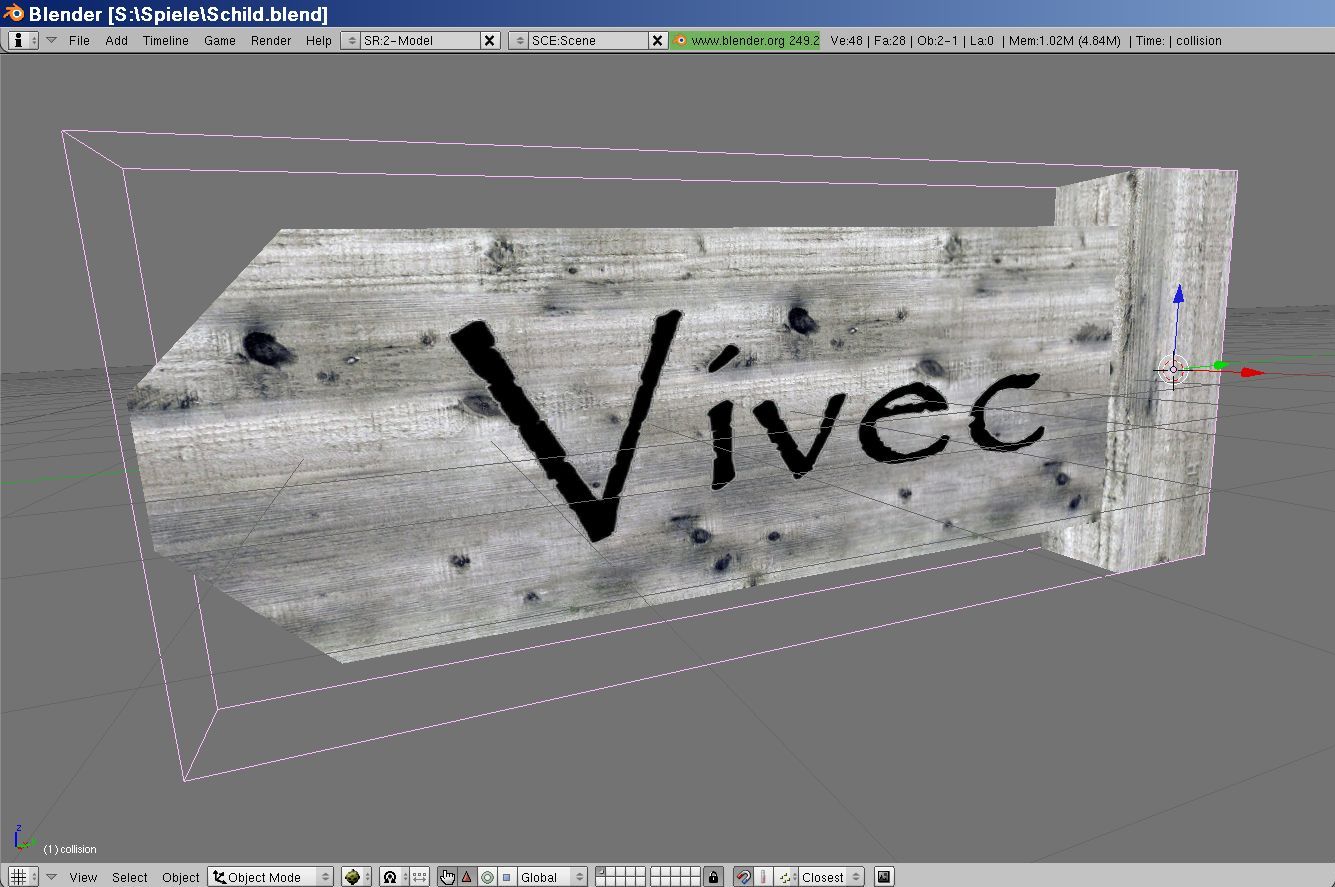Toggle the 3D manipulator hand icon
Image resolution: width=1335 pixels, height=887 pixels.
point(447,877)
